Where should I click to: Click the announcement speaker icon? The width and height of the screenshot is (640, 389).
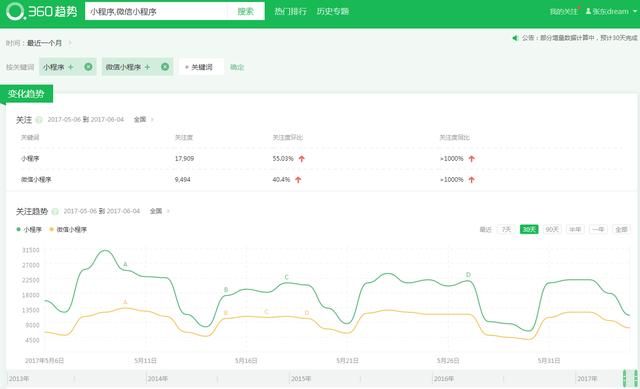(515, 38)
